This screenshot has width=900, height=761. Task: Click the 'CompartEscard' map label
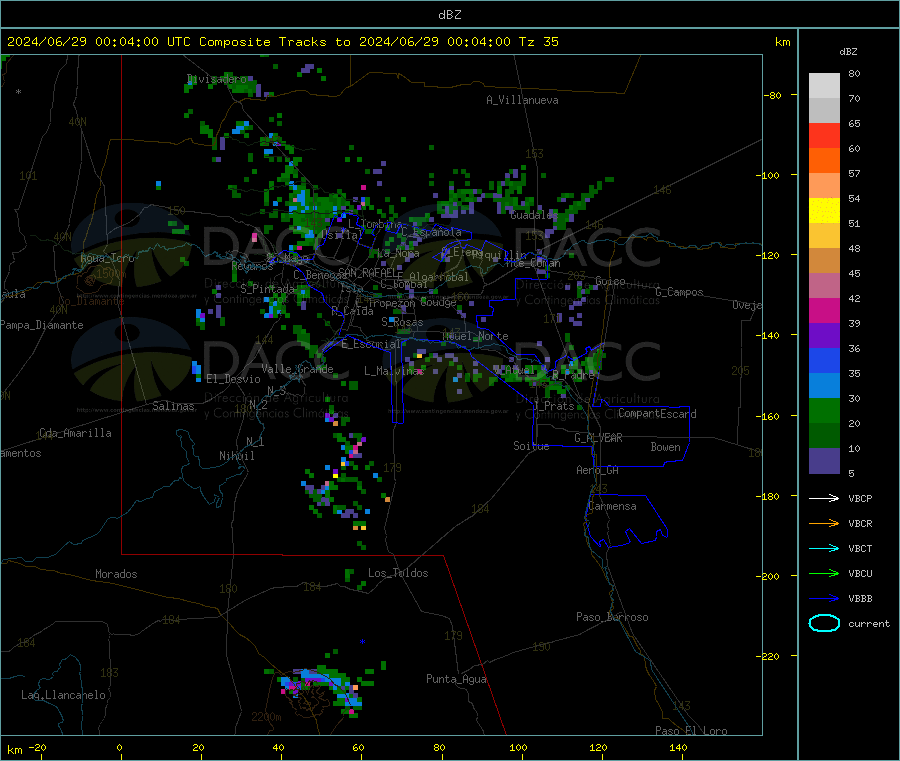(657, 414)
